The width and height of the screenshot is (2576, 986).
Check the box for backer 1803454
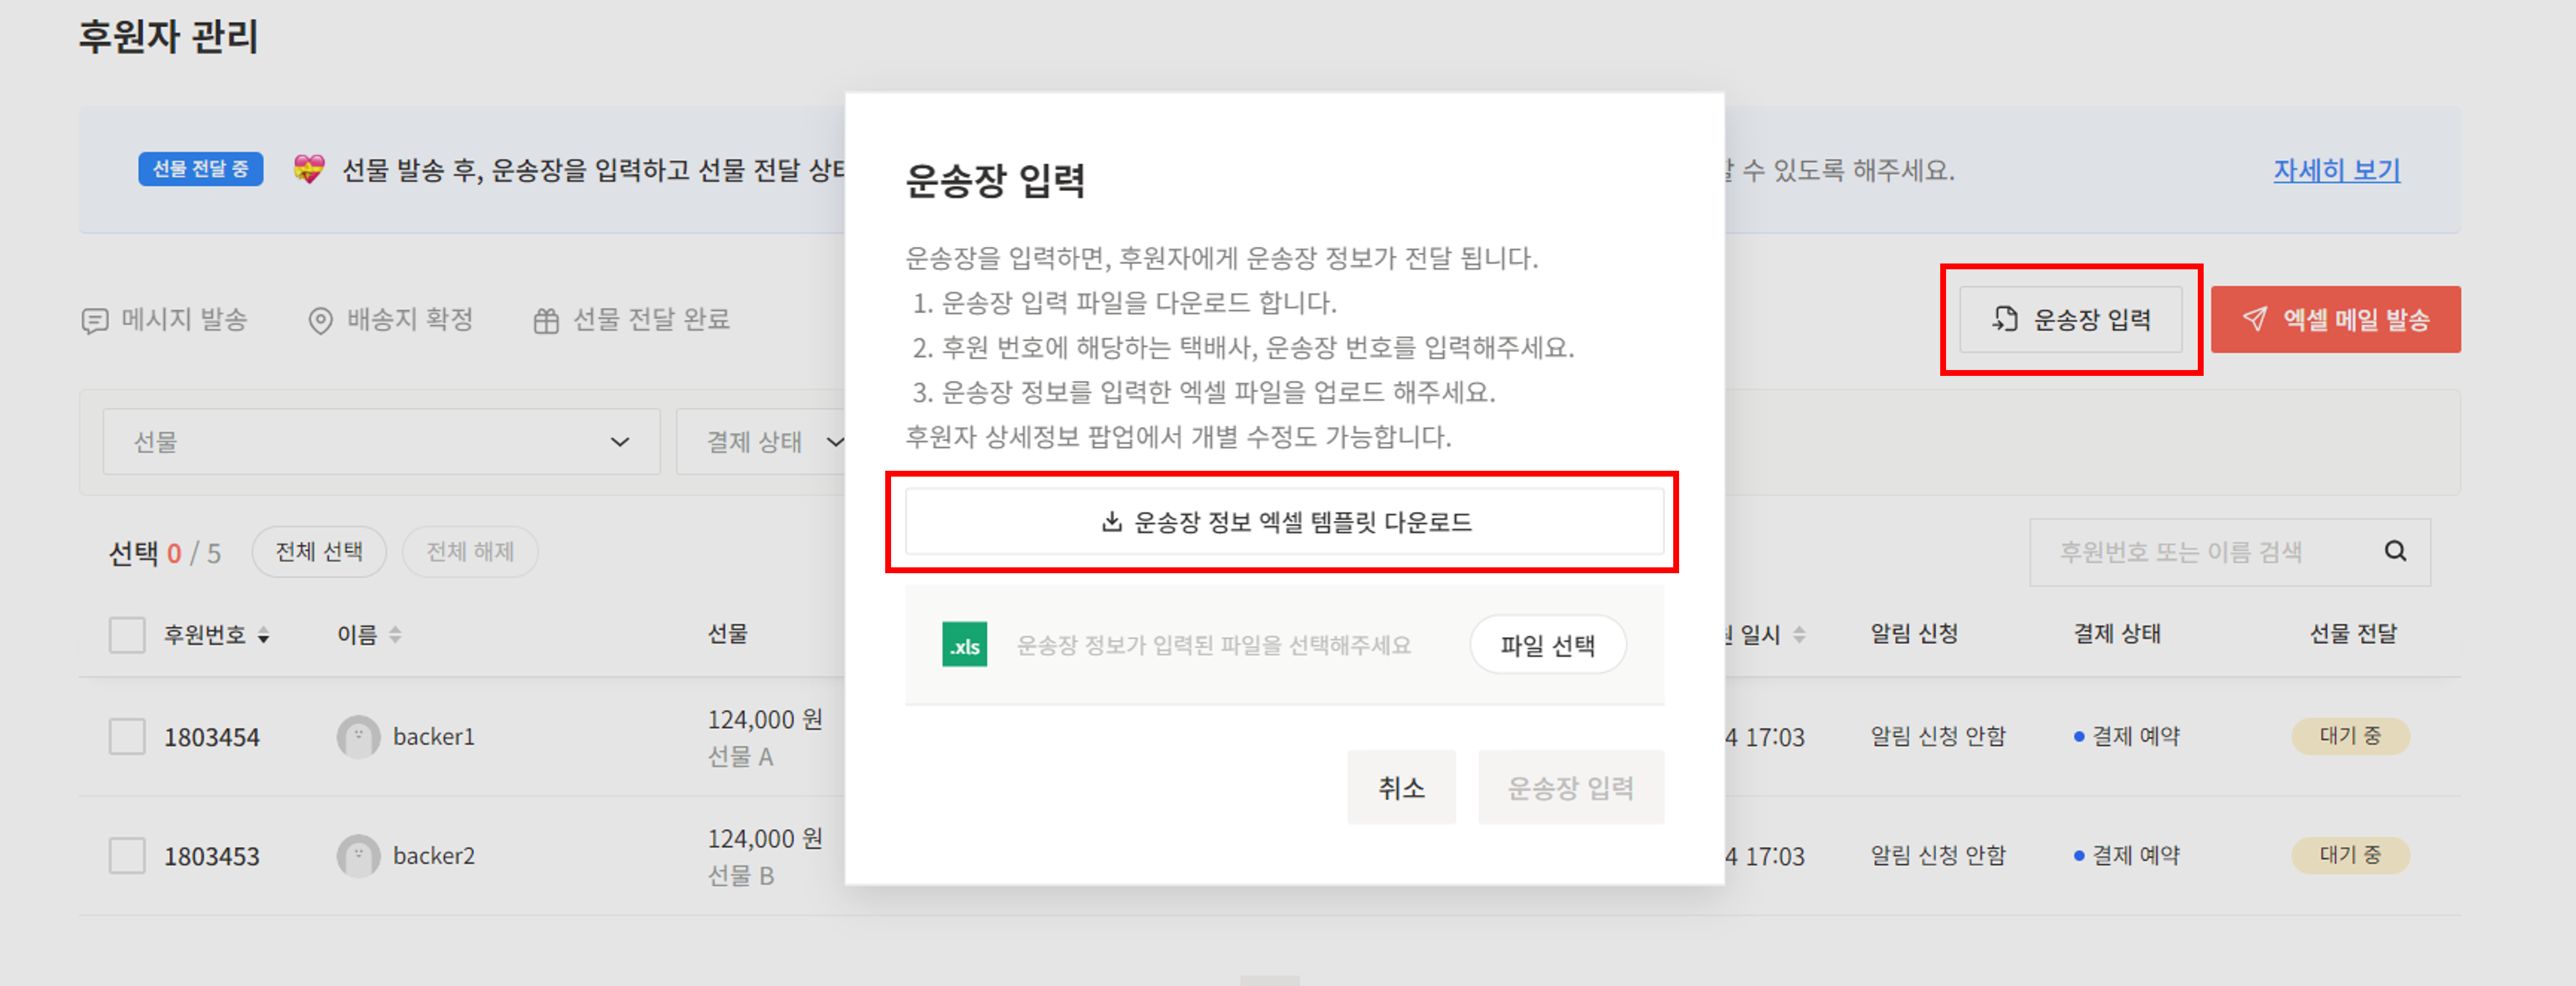point(127,737)
